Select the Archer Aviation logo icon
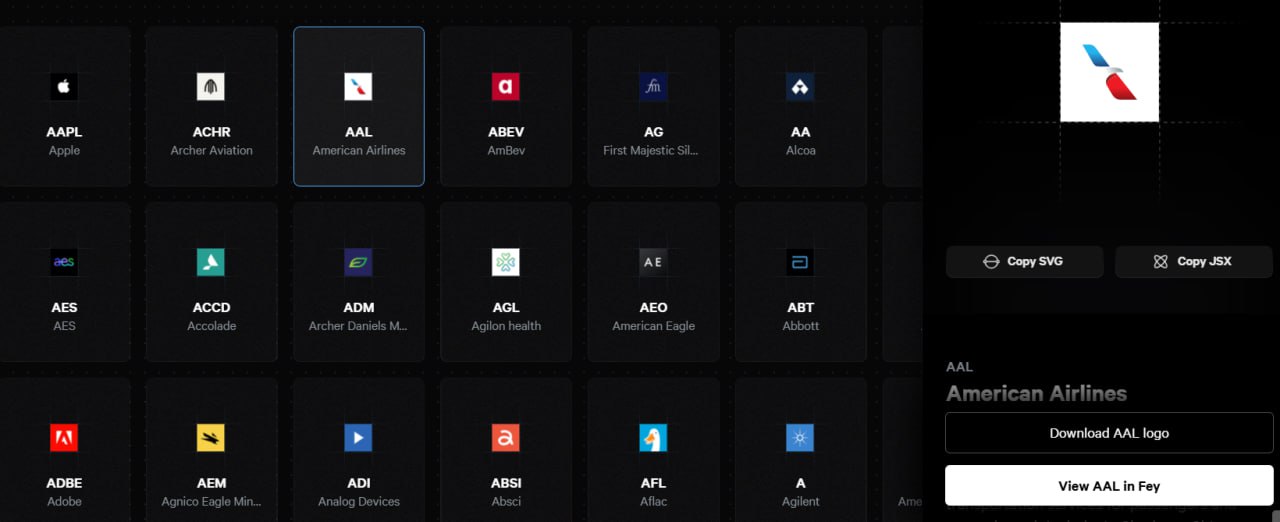This screenshot has width=1280, height=522. click(x=211, y=87)
